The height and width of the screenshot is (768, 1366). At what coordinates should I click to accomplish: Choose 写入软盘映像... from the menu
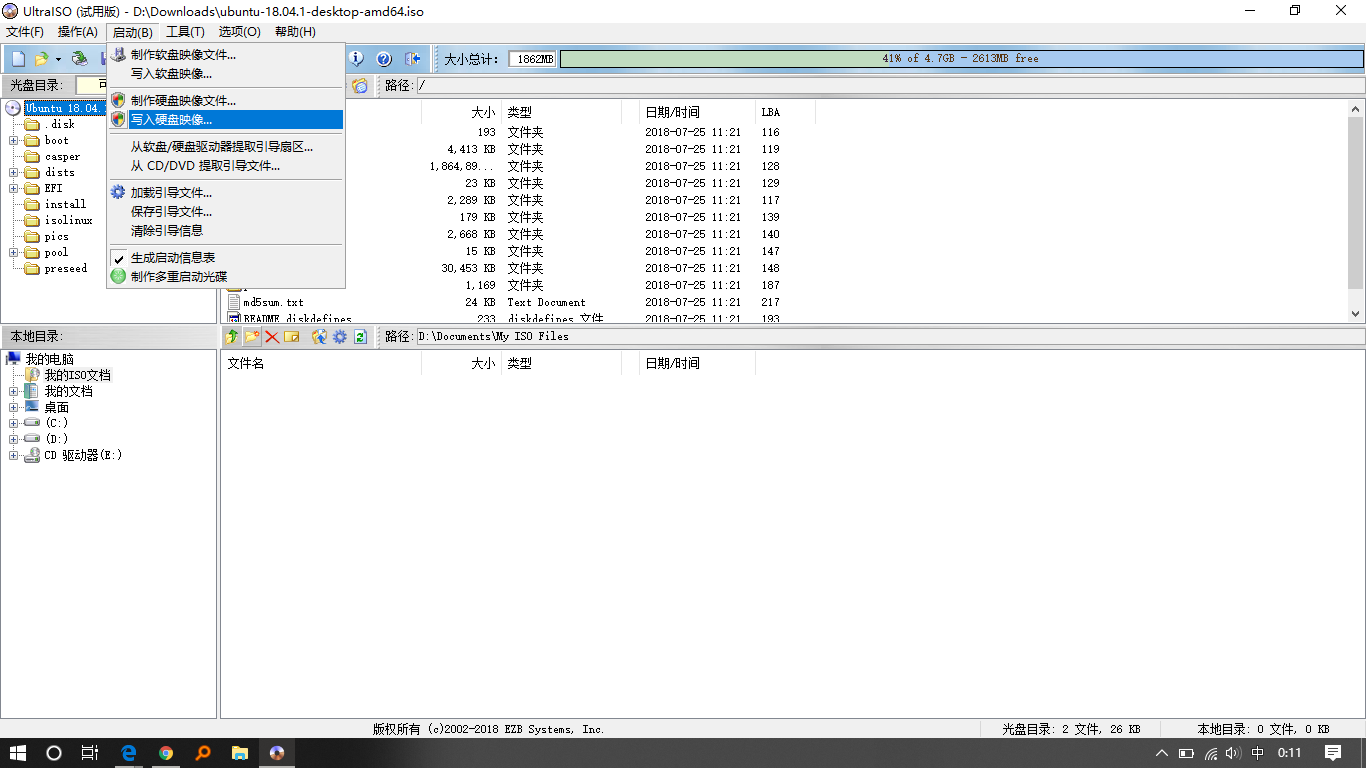[226, 73]
